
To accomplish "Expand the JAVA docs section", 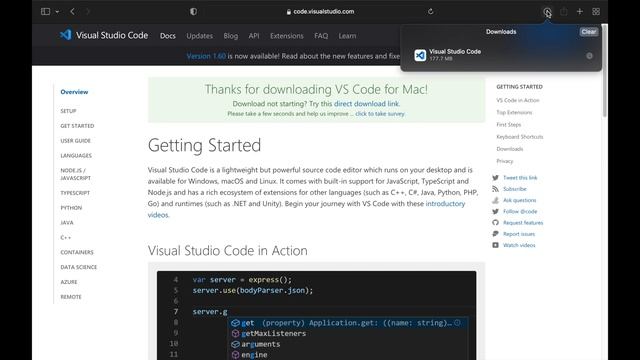I will pos(67,222).
